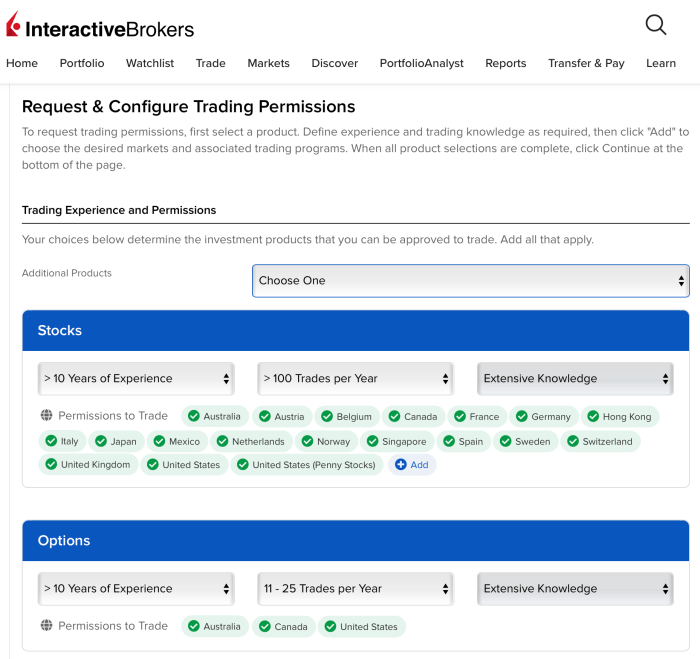Click the Options section header
Viewport: 700px width, 659px height.
(x=356, y=541)
